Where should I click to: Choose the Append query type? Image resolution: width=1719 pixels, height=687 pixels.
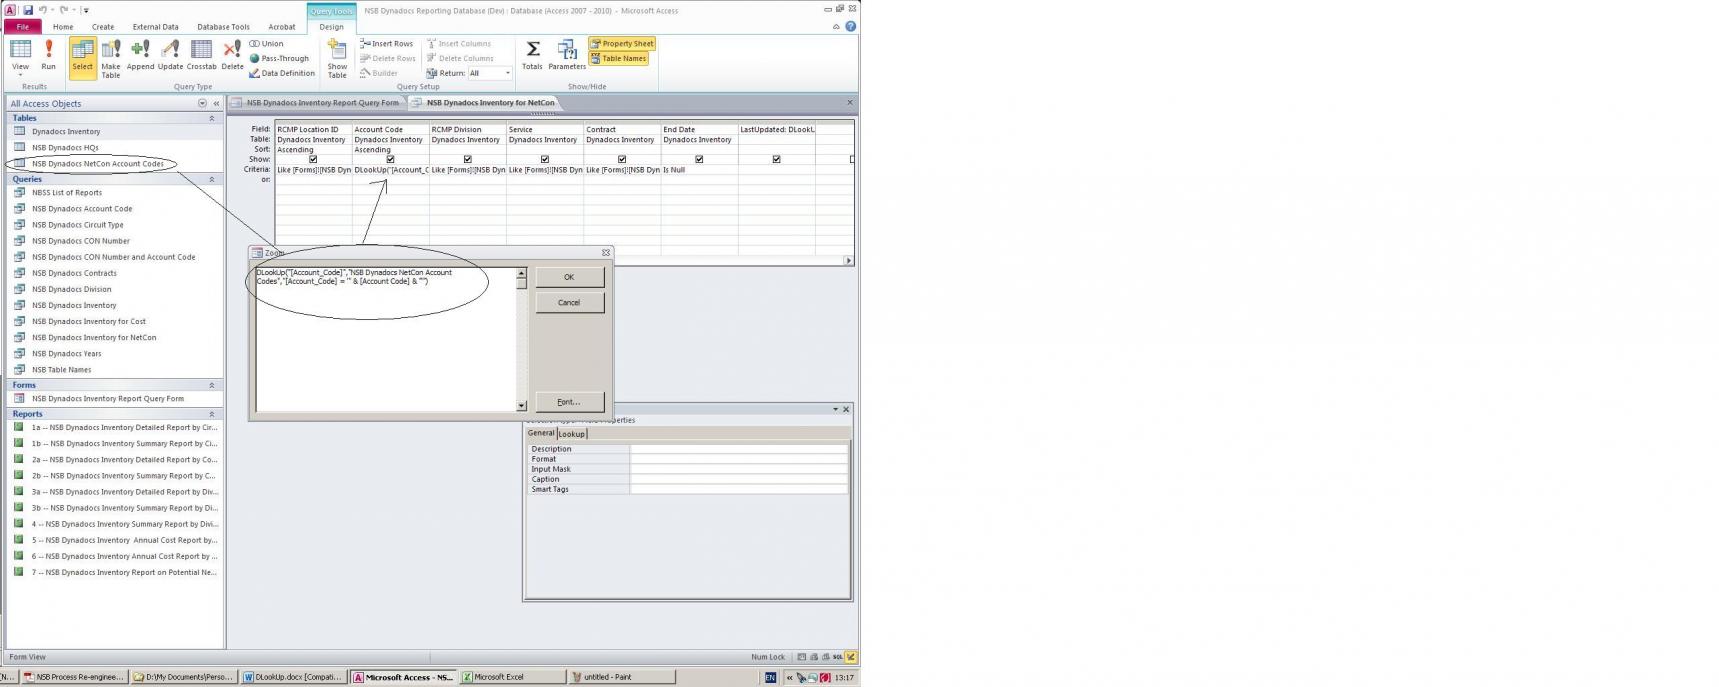(x=140, y=55)
